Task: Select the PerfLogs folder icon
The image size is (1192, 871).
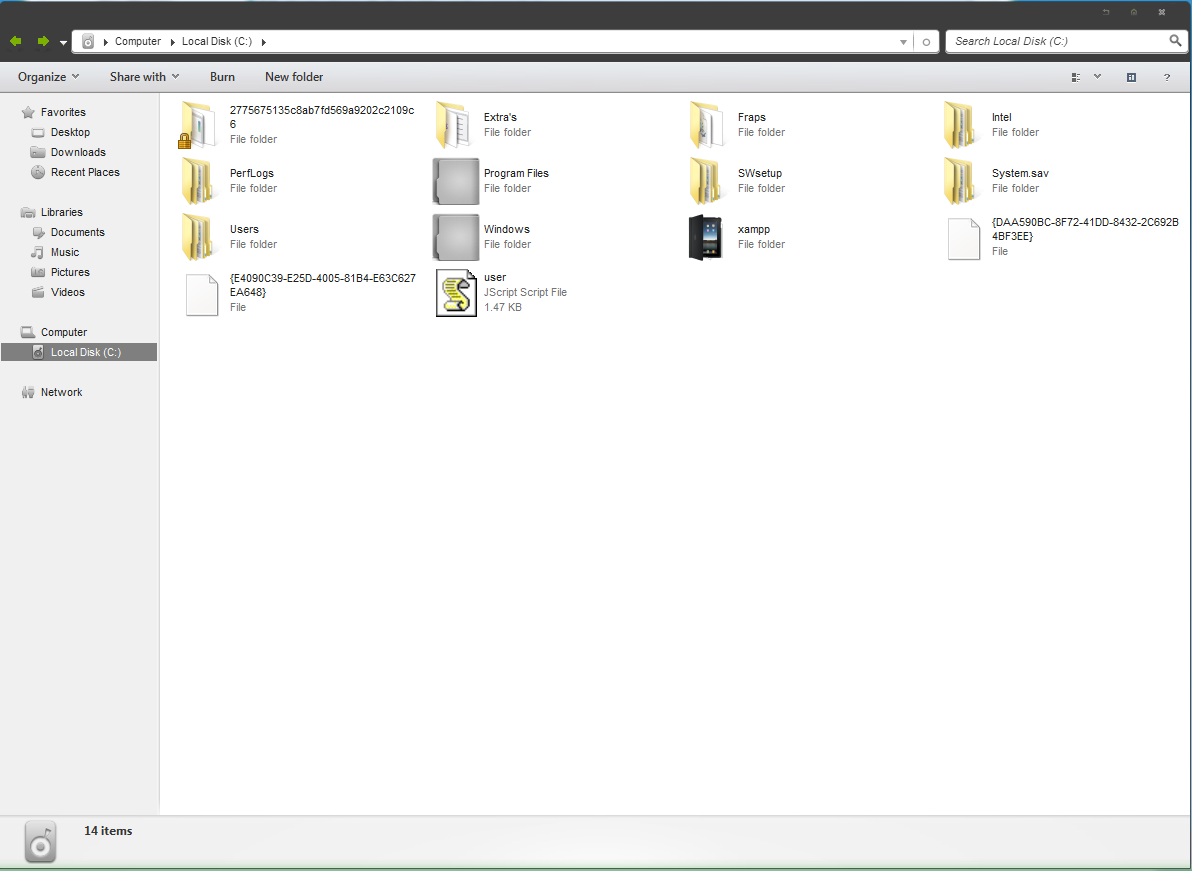Action: click(x=198, y=181)
